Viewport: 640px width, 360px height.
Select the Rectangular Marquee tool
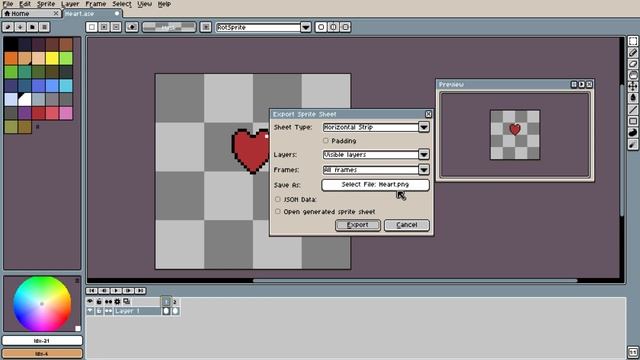[x=633, y=41]
